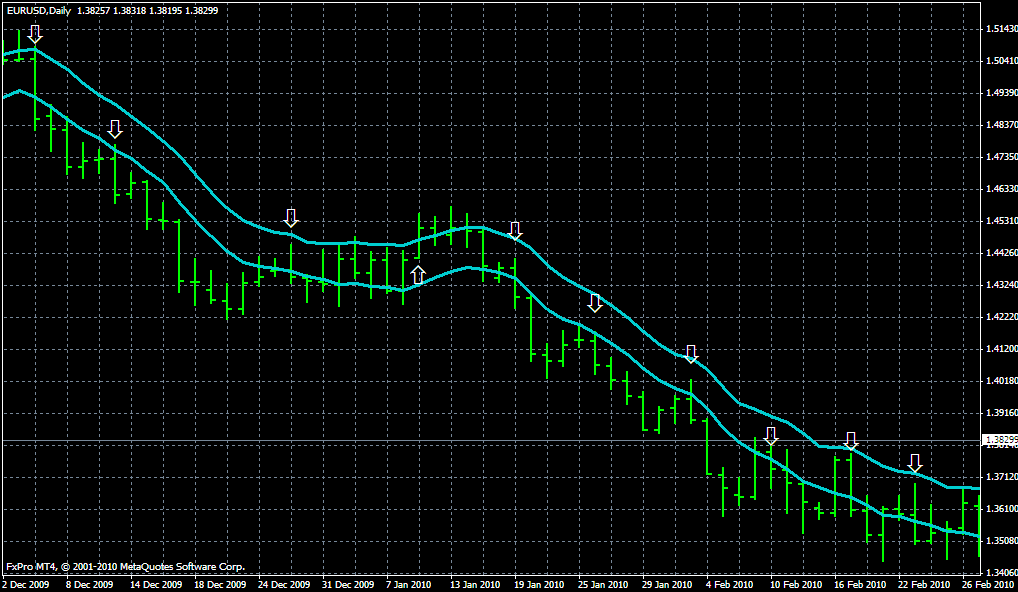Click the 16 Feb 2010 date label
Image resolution: width=1018 pixels, height=592 pixels.
click(x=859, y=584)
